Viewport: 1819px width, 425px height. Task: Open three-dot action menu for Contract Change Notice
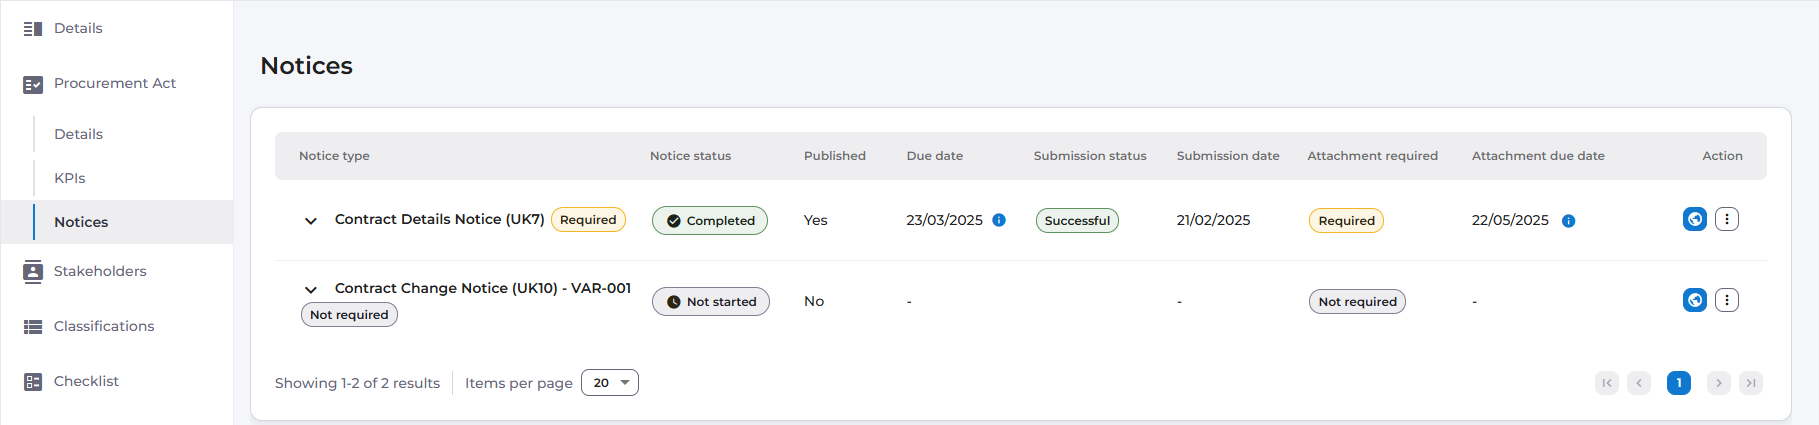point(1727,300)
